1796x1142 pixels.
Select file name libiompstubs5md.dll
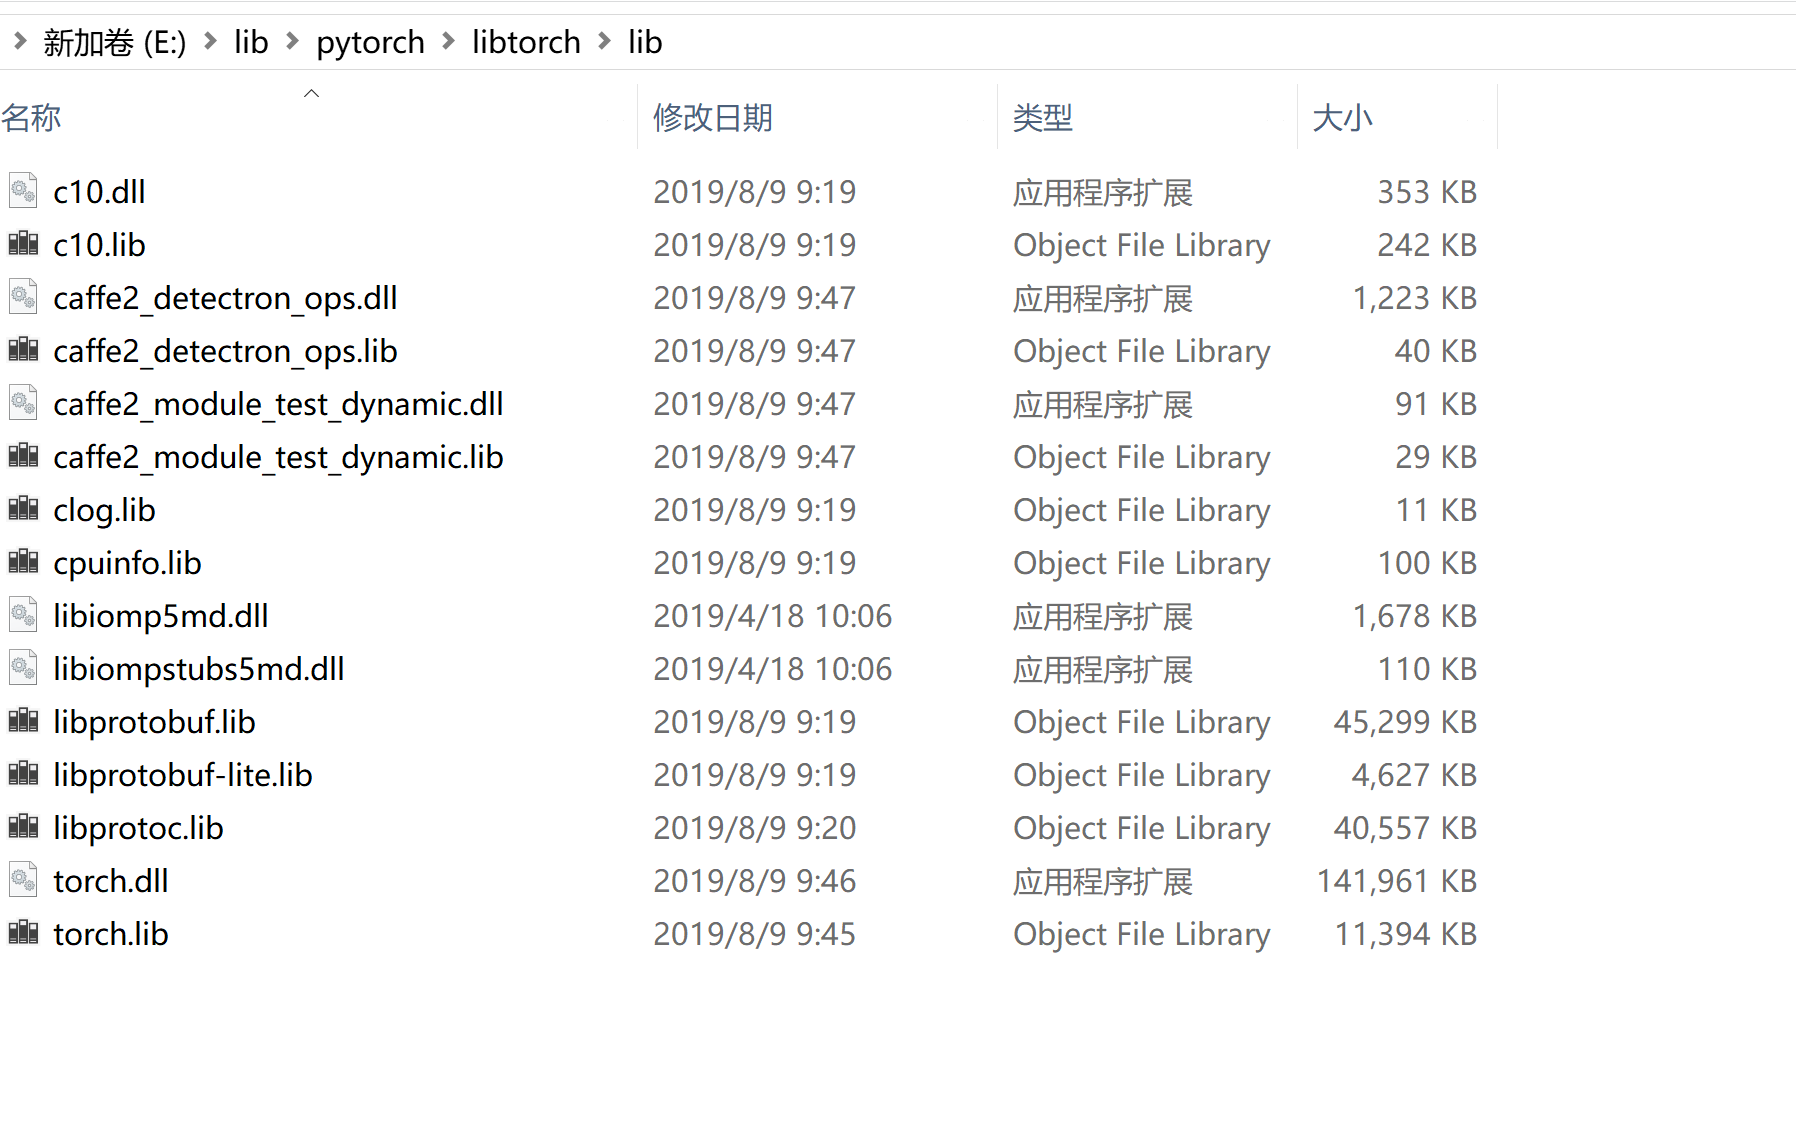point(199,669)
